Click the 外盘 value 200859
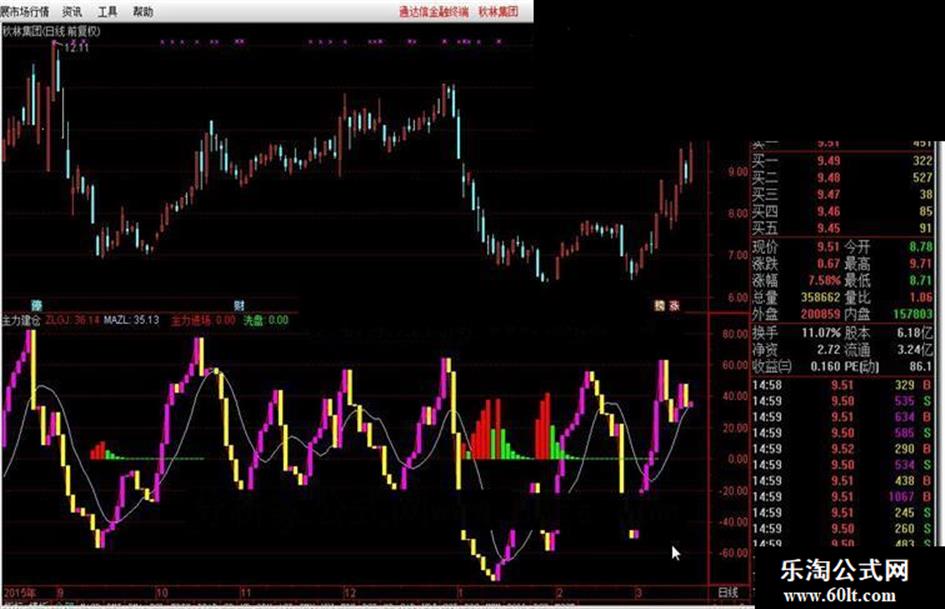Screen dimensions: 945x609 point(820,315)
